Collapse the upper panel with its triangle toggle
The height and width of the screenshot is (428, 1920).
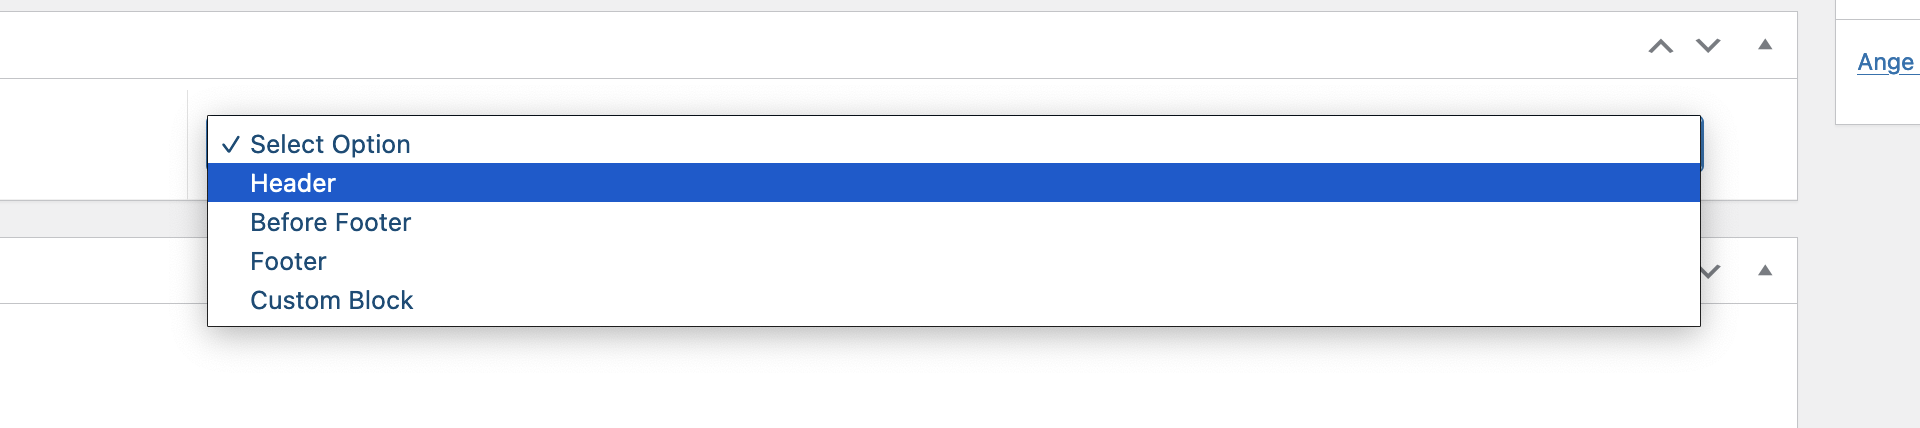(x=1765, y=45)
